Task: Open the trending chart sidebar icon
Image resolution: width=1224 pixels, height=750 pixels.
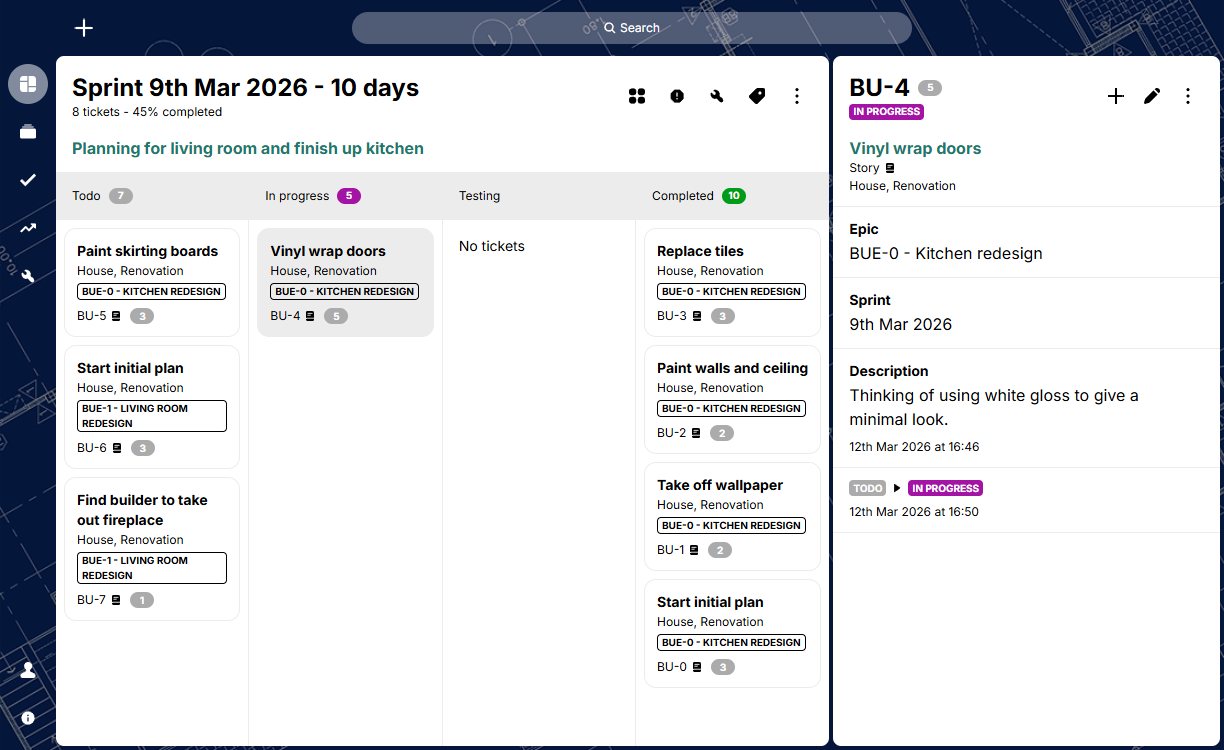Action: coord(28,228)
